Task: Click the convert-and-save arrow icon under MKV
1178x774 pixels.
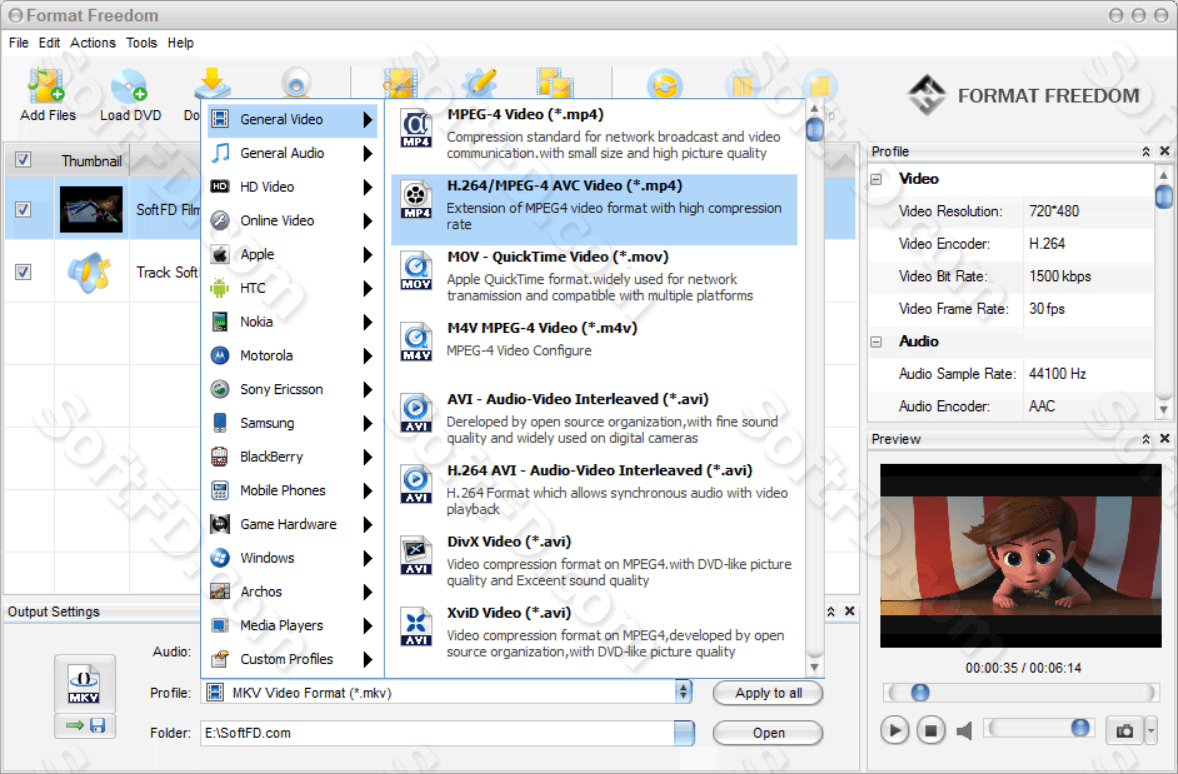Action: click(84, 725)
